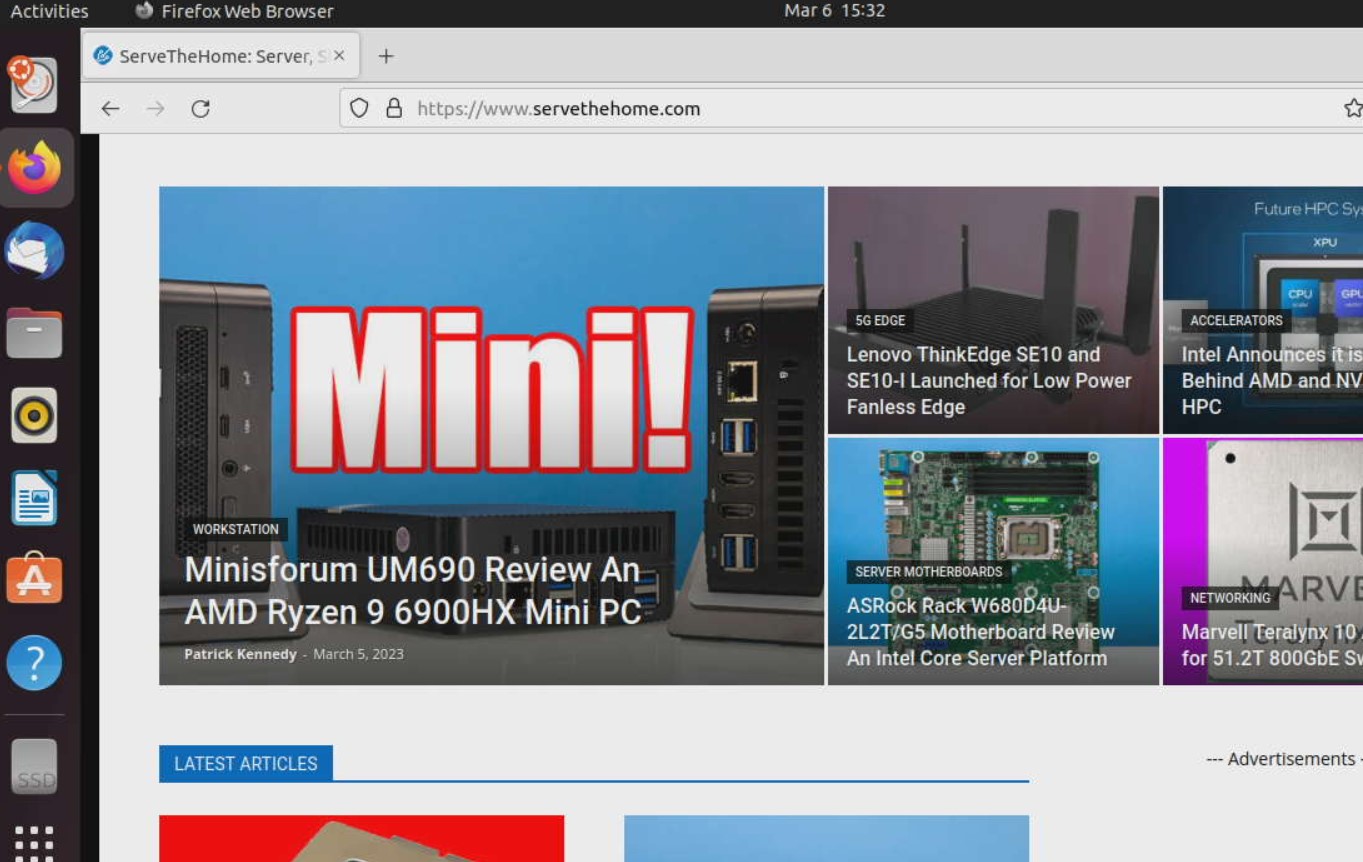Click the browser Back arrow button
Viewport: 1363px width, 862px height.
click(x=110, y=109)
